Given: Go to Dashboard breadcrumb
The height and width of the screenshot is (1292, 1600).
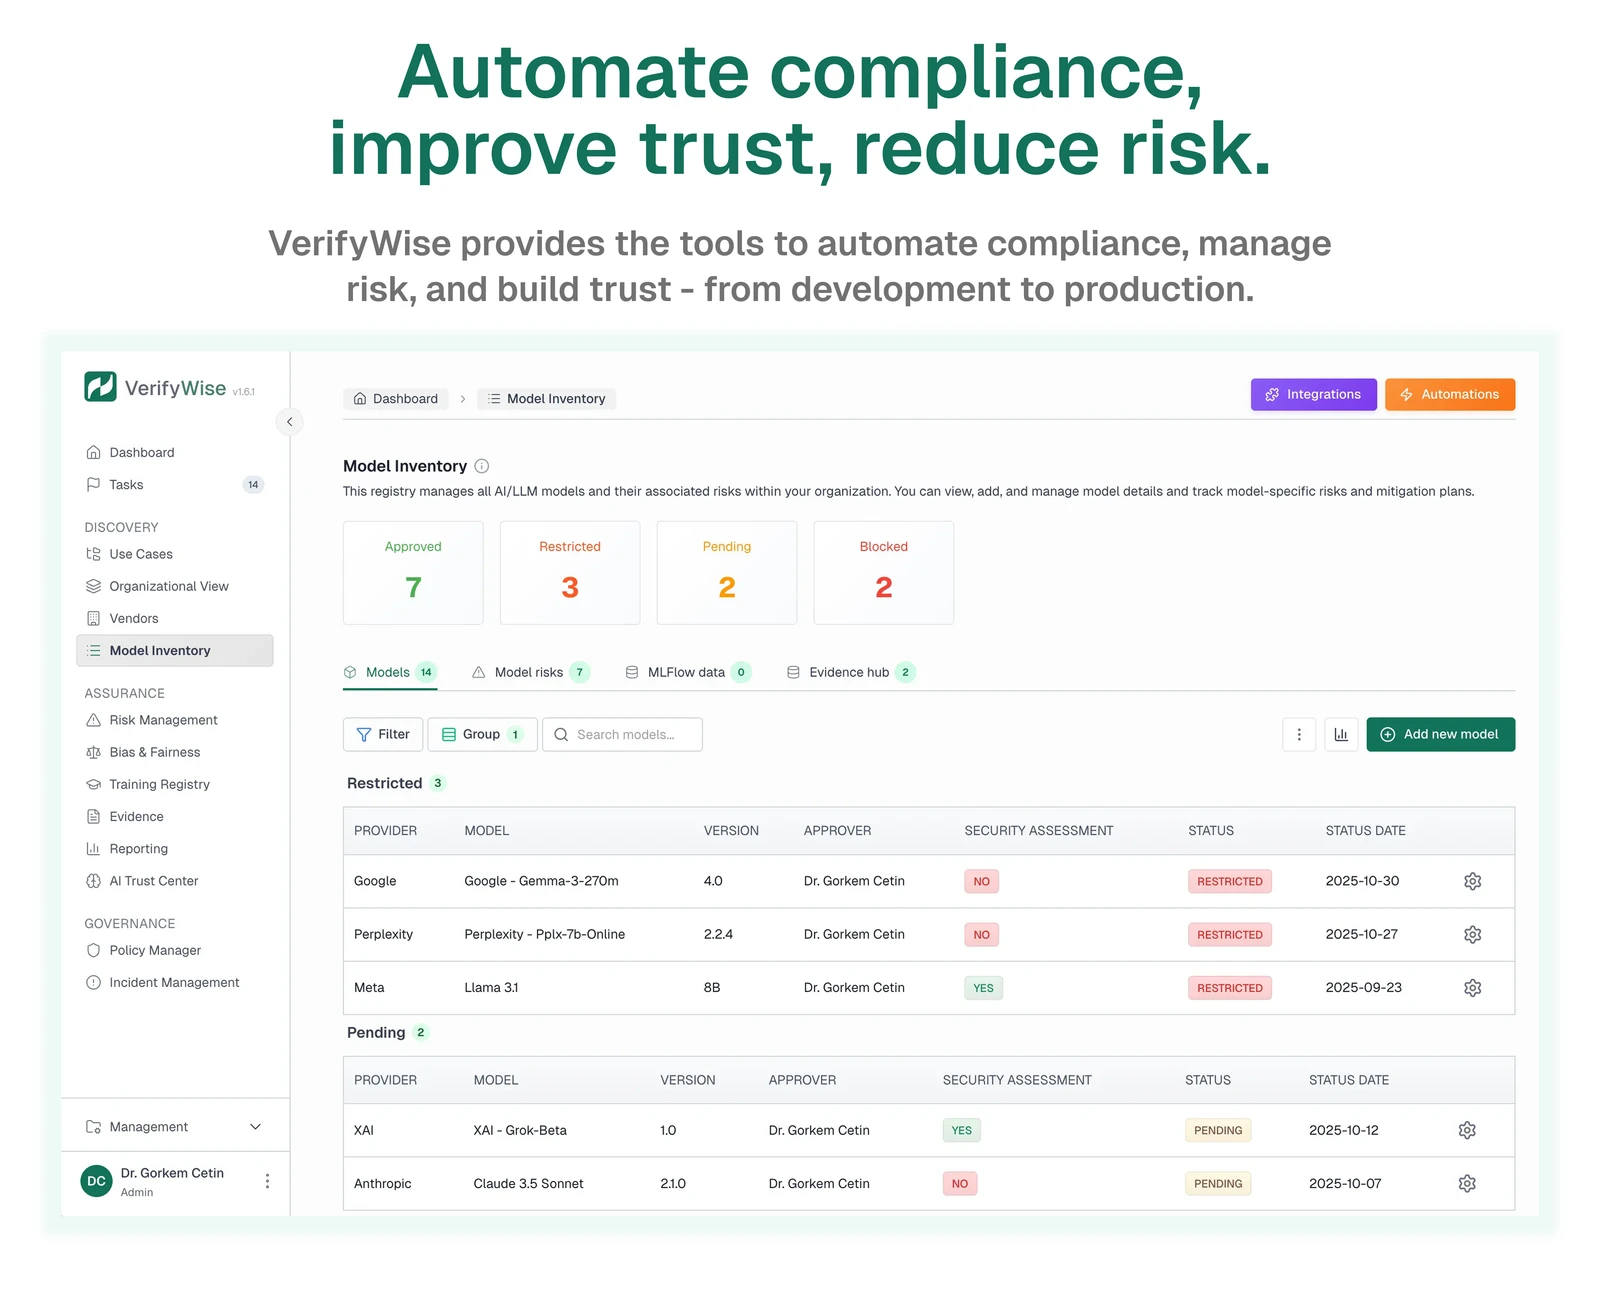Looking at the screenshot, I should [396, 399].
